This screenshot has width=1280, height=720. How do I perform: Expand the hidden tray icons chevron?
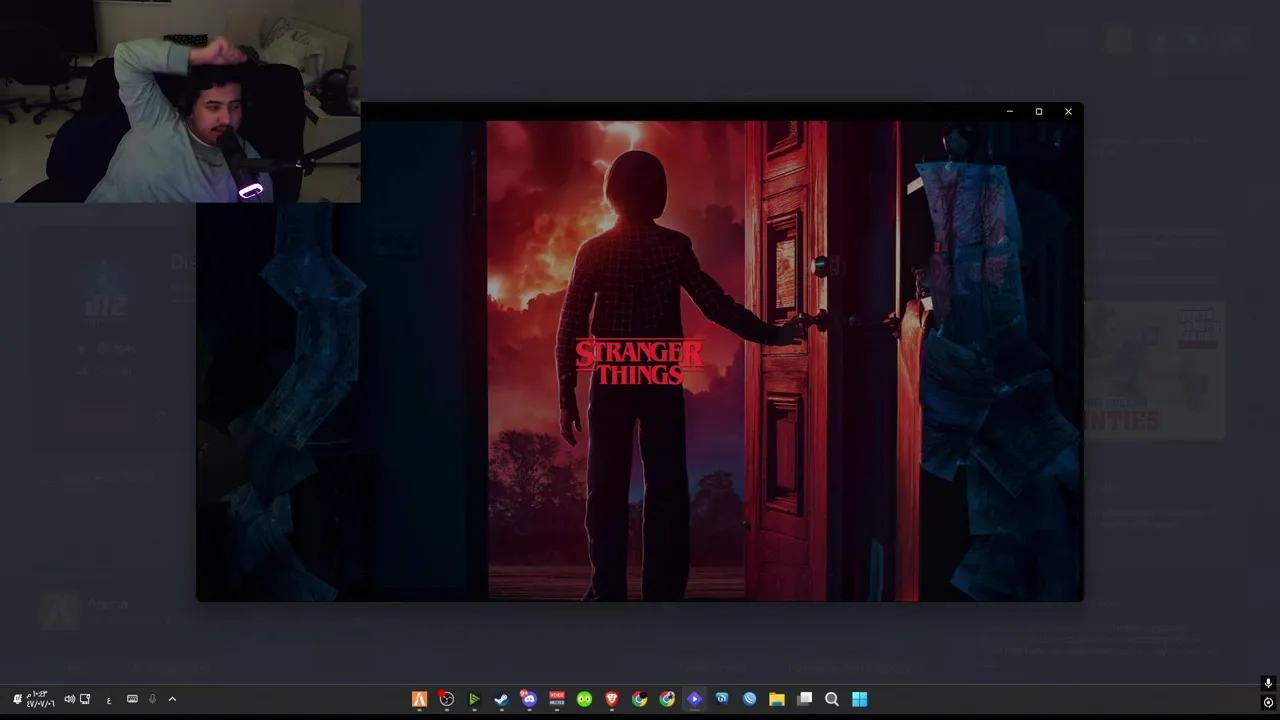coord(172,699)
